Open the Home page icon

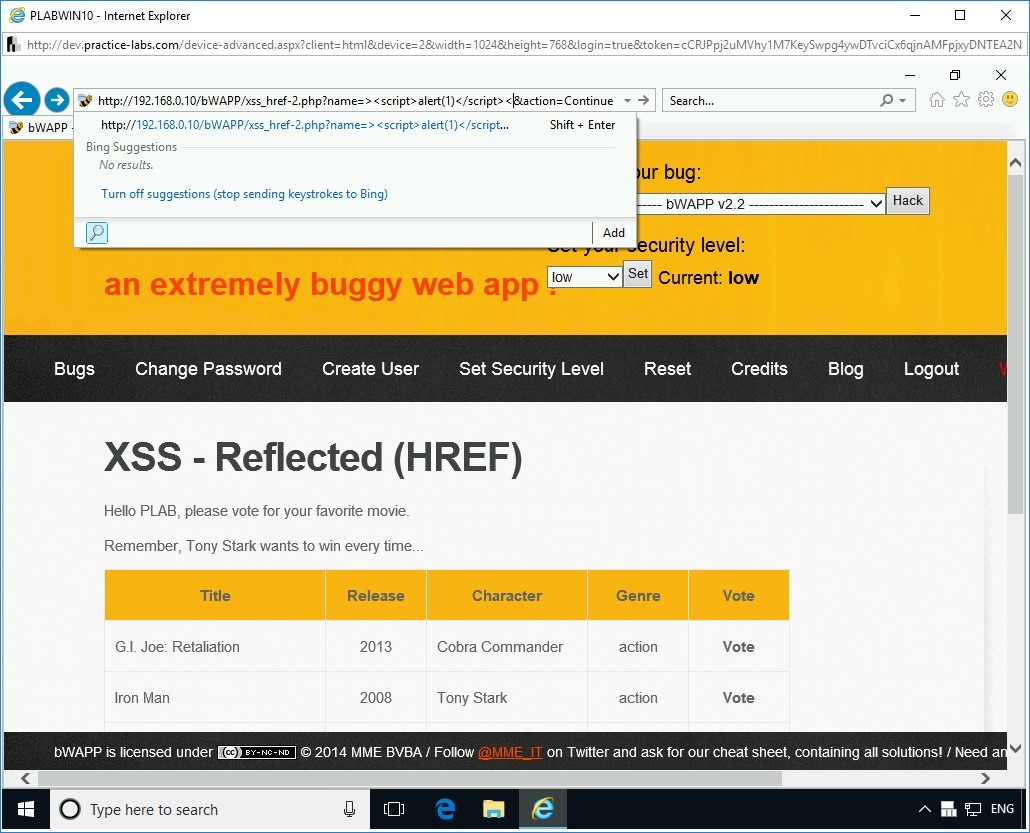[936, 100]
